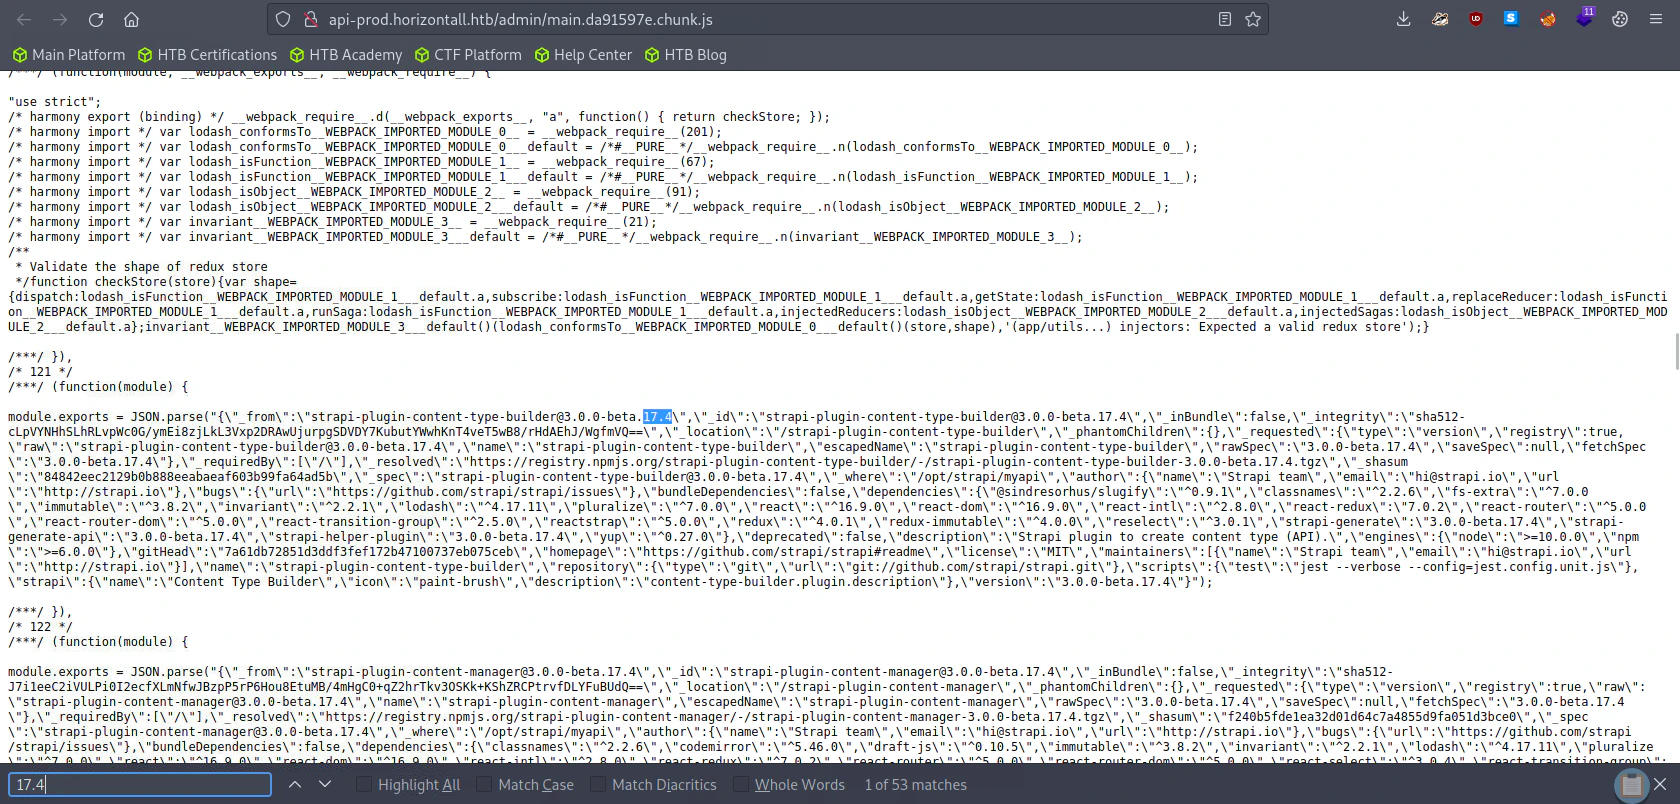Enable Highlight All in find bar
The width and height of the screenshot is (1680, 804).
tap(409, 785)
